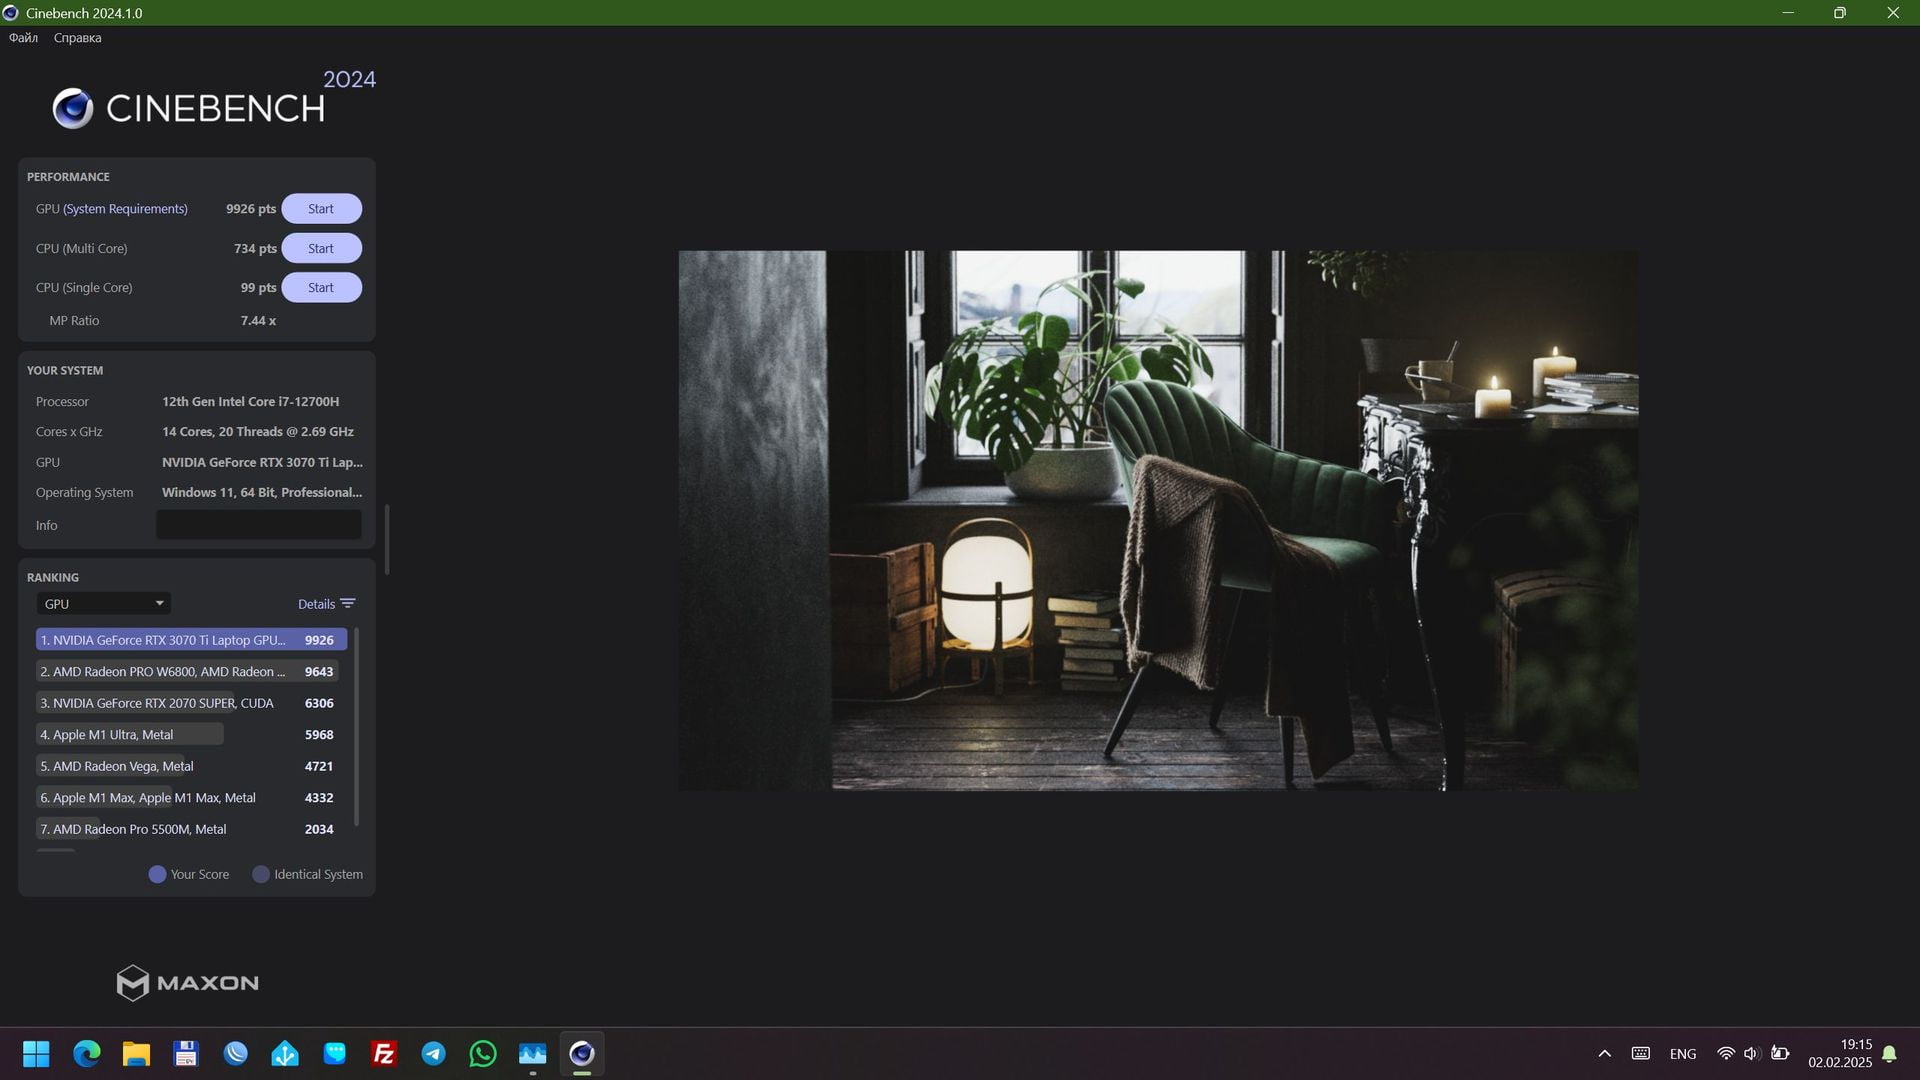The image size is (1920, 1080).
Task: Open battery status icon
Action: pyautogui.click(x=1780, y=1053)
